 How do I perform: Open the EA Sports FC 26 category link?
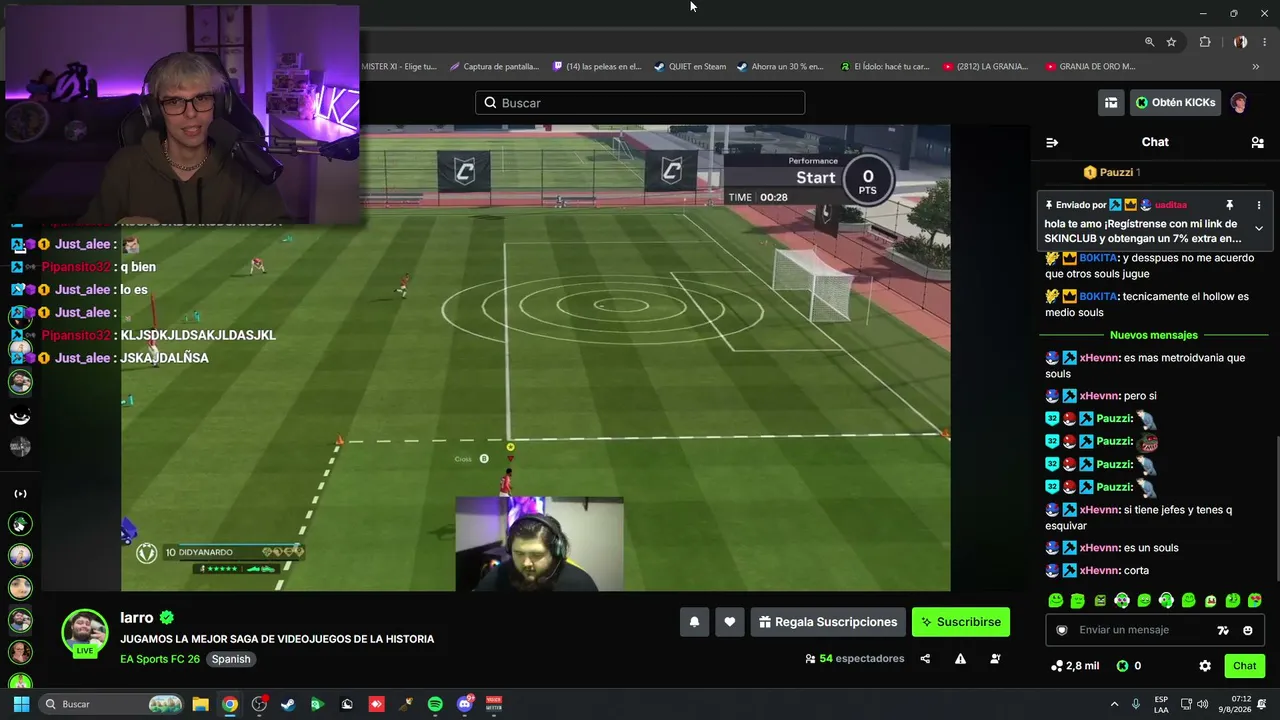tap(160, 659)
